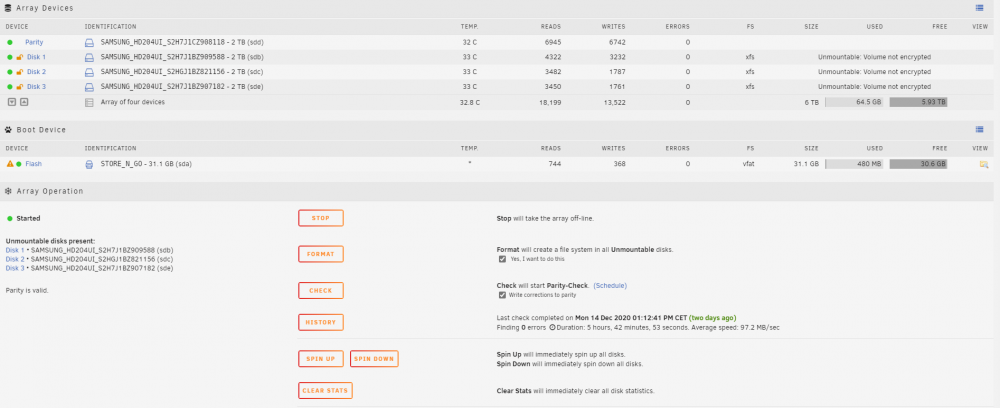Image resolution: width=1000 pixels, height=408 pixels.
Task: Uncheck 'Yes, I want to do this' checkbox
Action: 502,259
